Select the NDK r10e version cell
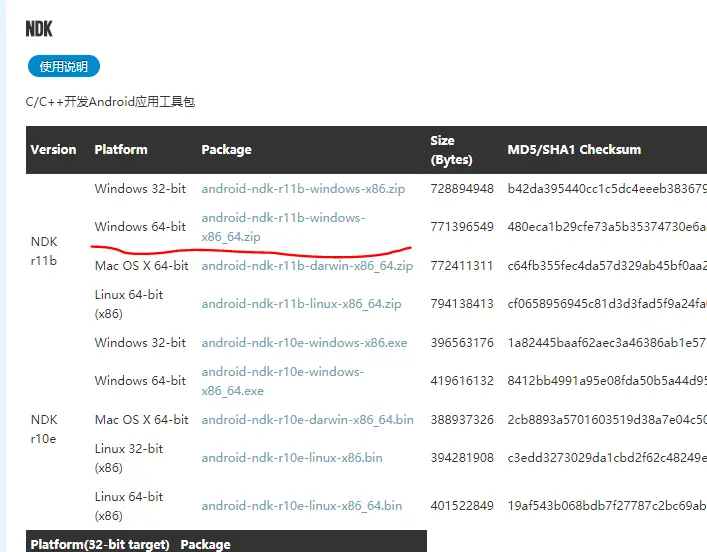Screen dimensions: 707x552 pyautogui.click(x=44, y=429)
